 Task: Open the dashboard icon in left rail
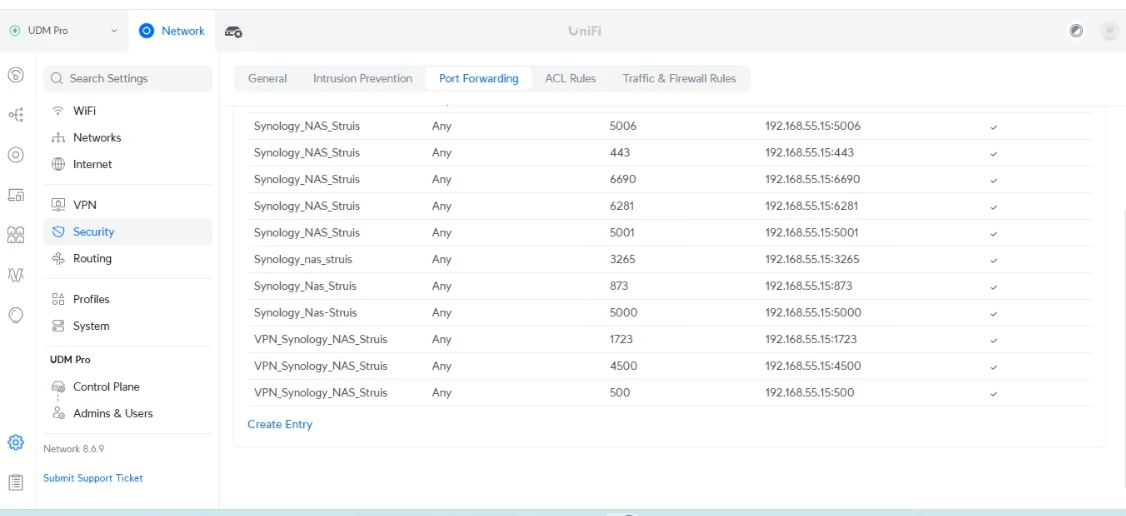point(16,75)
